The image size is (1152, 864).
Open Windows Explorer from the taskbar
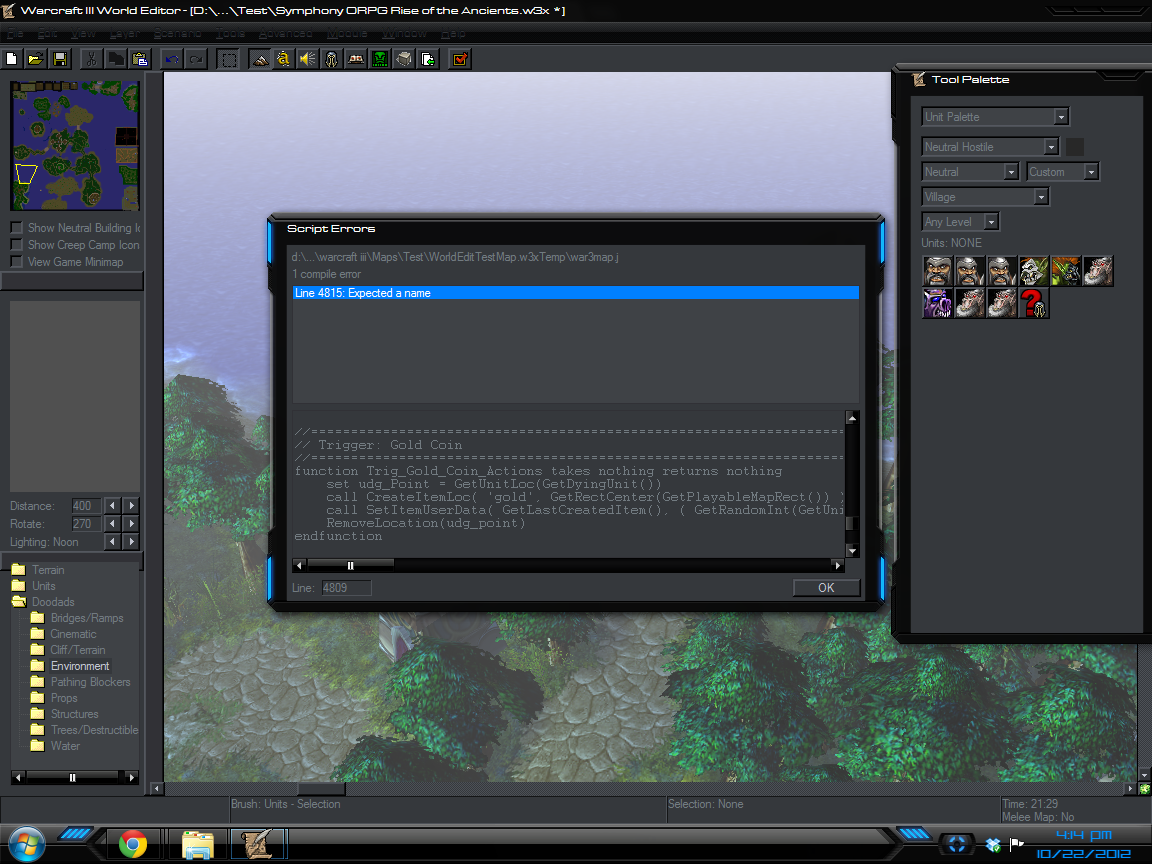(x=198, y=844)
